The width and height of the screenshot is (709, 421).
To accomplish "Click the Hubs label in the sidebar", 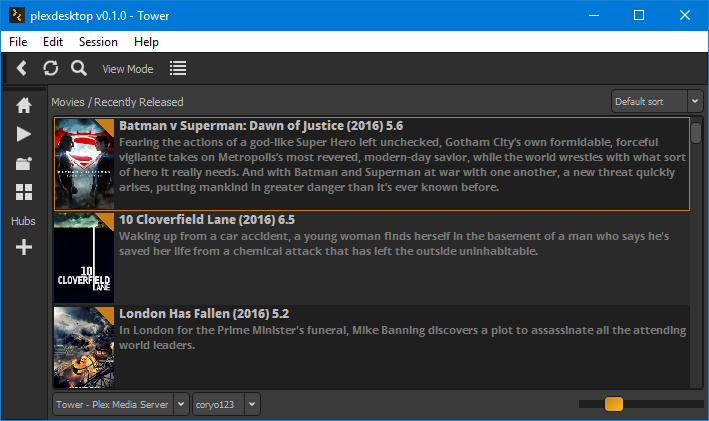I will tap(23, 221).
